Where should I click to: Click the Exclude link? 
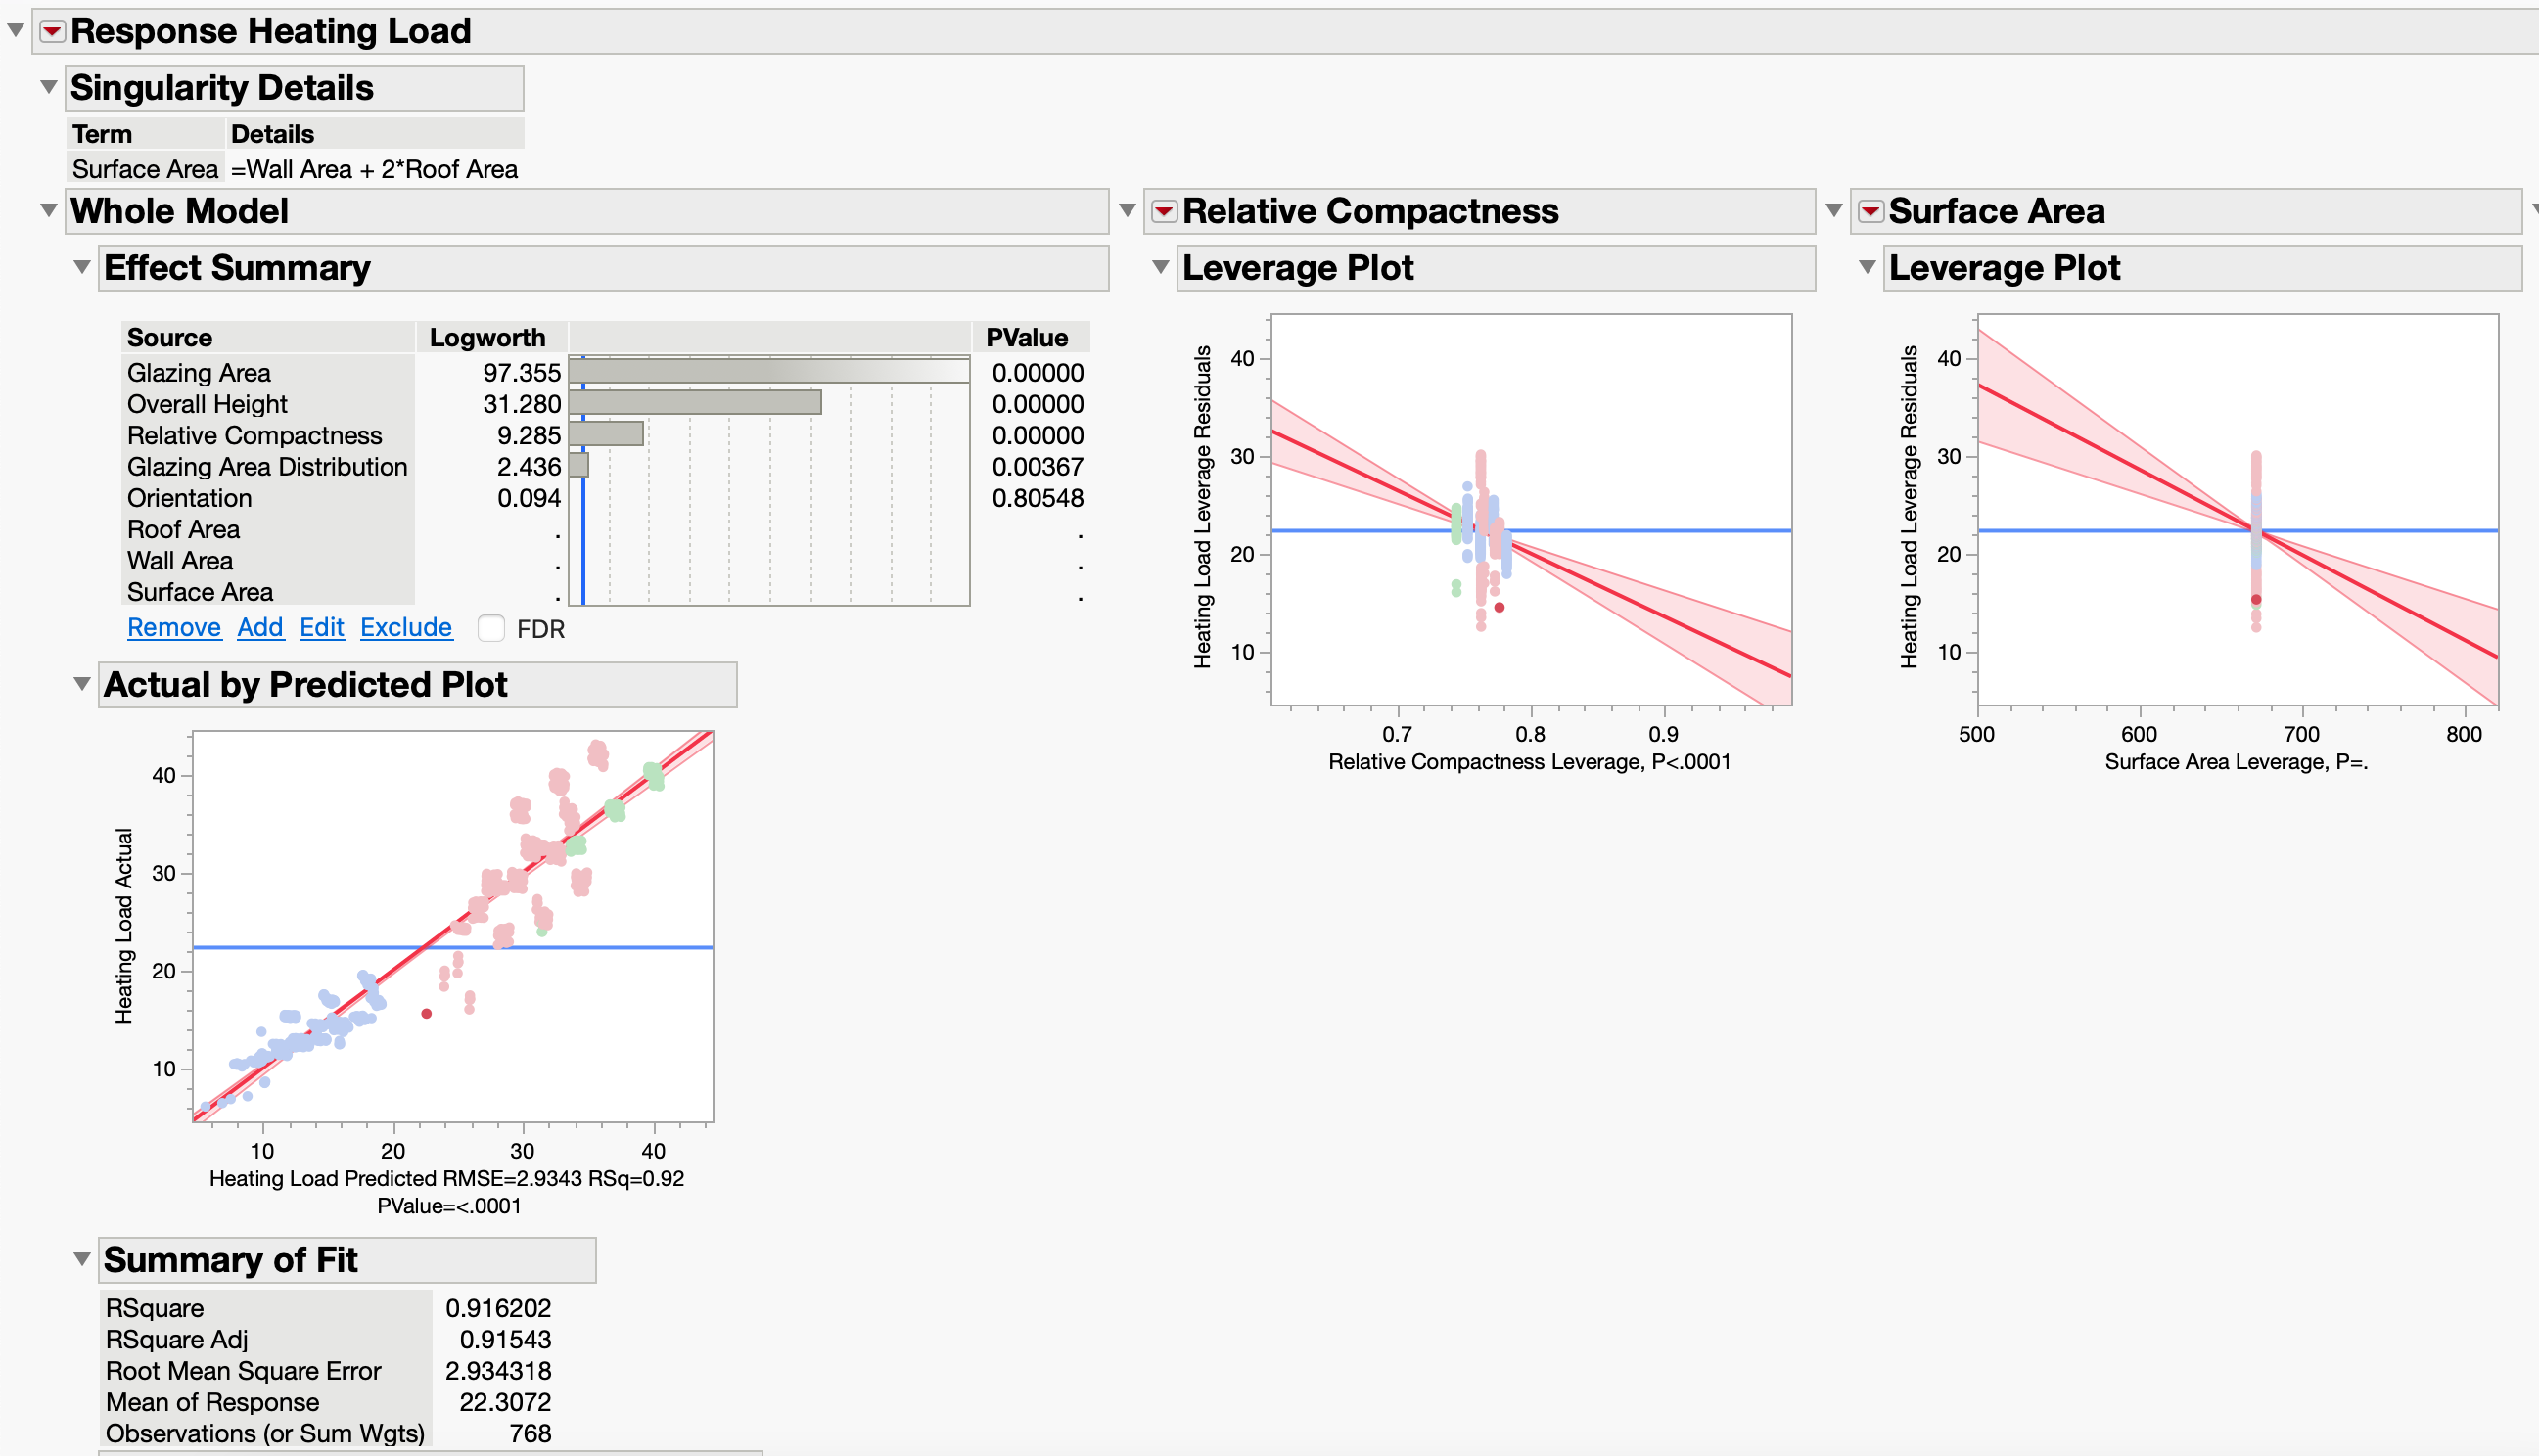coord(405,627)
